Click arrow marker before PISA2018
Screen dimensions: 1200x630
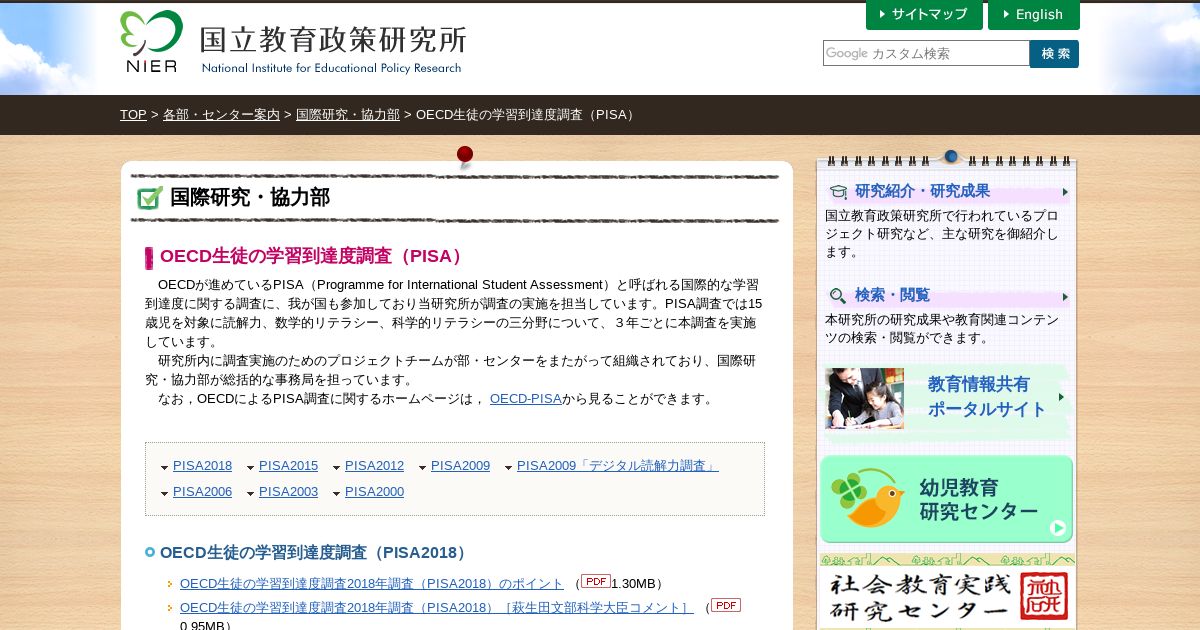pyautogui.click(x=164, y=467)
